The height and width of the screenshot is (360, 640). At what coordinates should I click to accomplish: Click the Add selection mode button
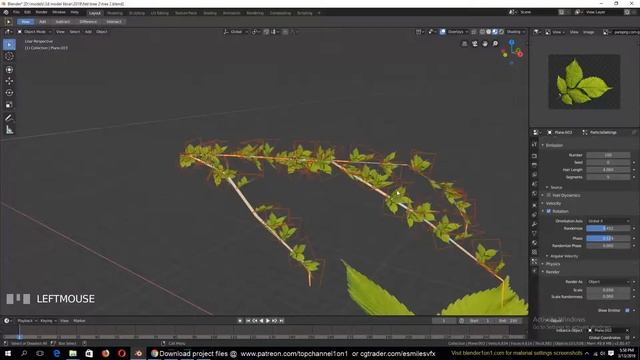point(42,22)
